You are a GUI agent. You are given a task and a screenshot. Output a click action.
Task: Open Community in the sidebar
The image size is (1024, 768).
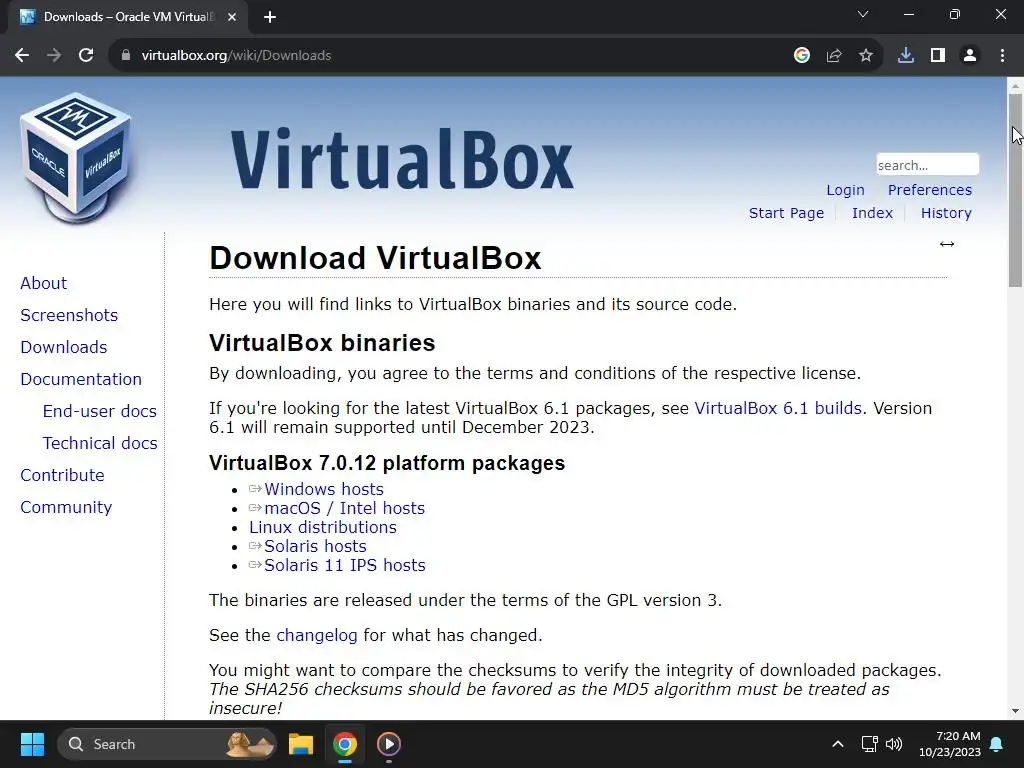(66, 507)
